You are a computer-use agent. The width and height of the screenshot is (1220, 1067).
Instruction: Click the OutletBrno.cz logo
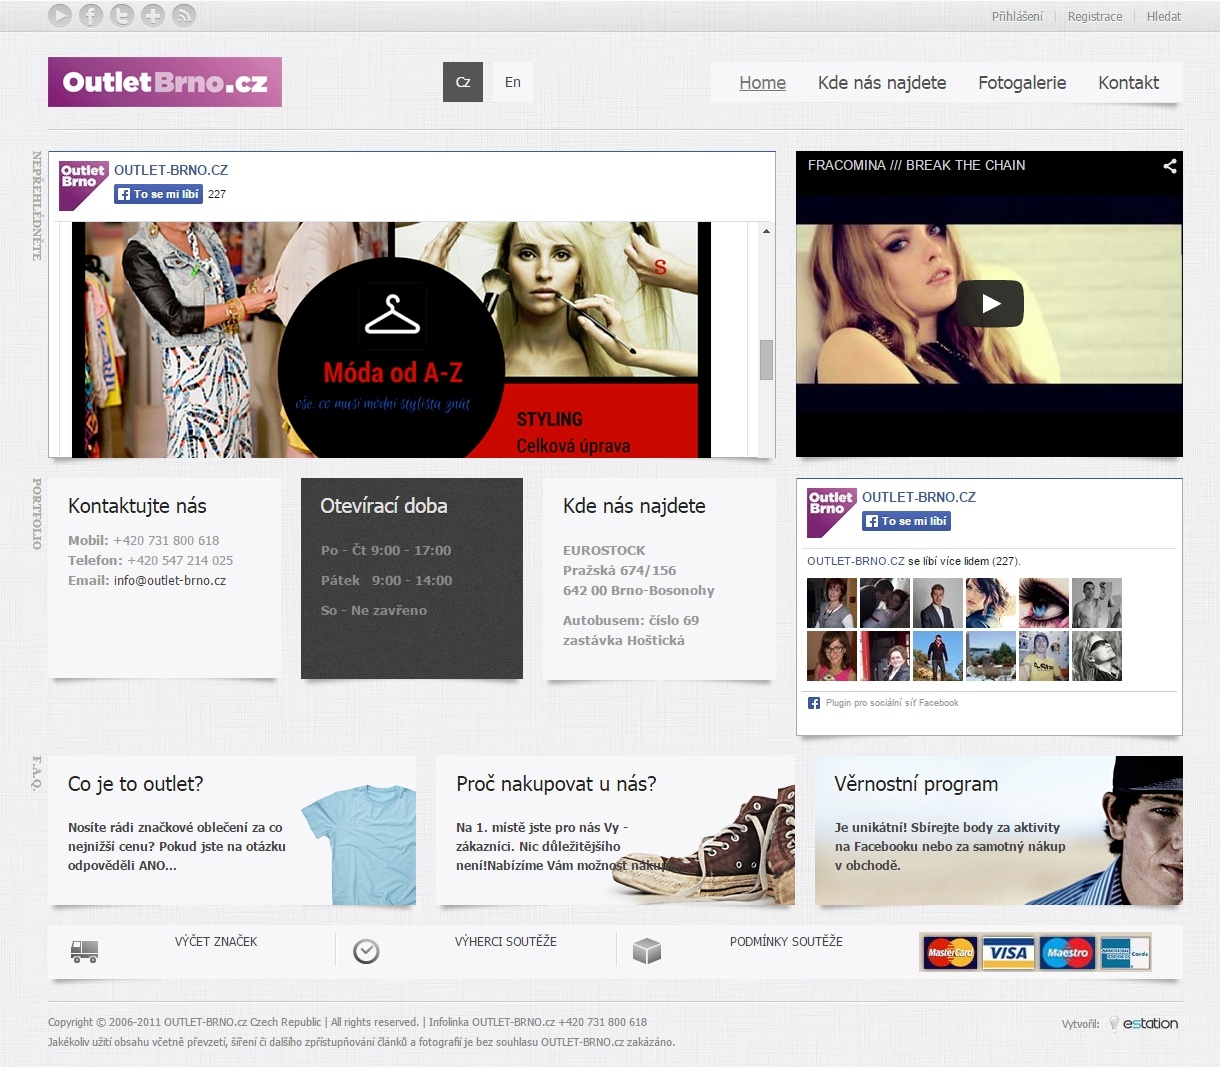(x=165, y=82)
